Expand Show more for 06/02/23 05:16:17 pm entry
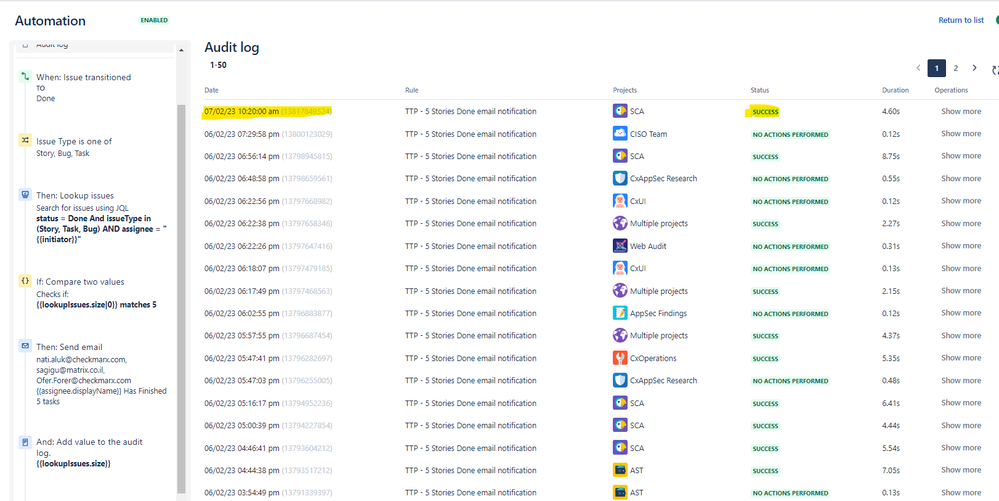 (961, 402)
